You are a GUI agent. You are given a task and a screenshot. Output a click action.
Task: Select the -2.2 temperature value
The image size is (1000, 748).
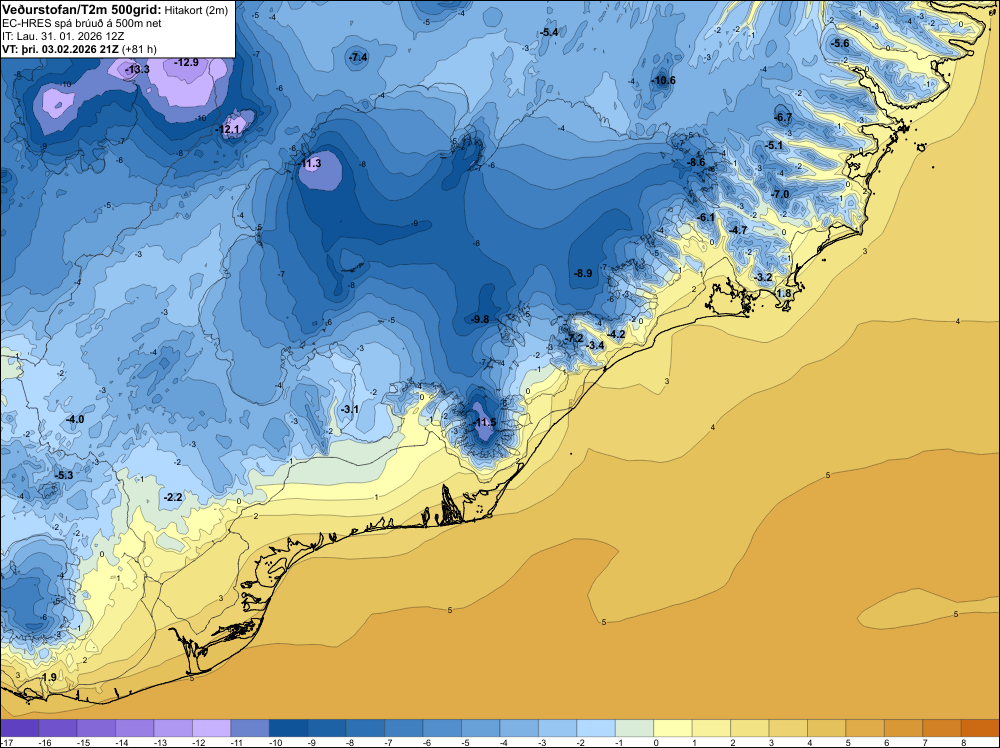point(173,497)
